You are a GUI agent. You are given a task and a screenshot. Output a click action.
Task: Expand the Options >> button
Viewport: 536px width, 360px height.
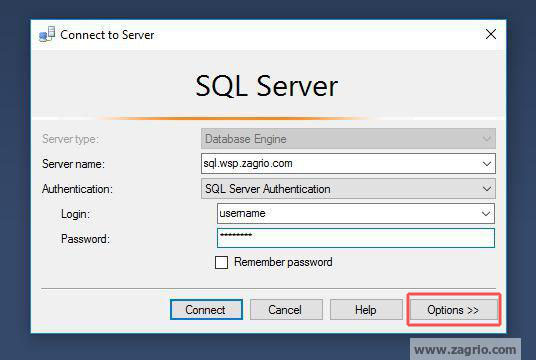(454, 310)
